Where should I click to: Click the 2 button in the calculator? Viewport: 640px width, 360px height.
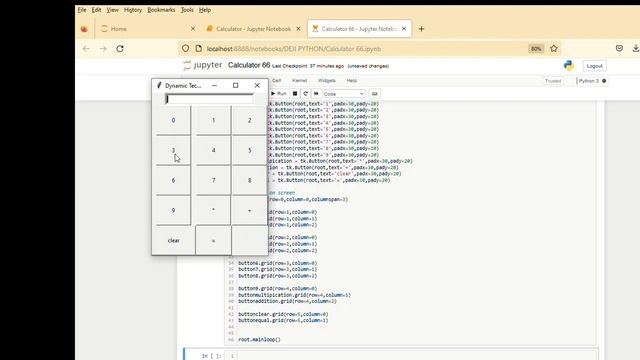[249, 120]
